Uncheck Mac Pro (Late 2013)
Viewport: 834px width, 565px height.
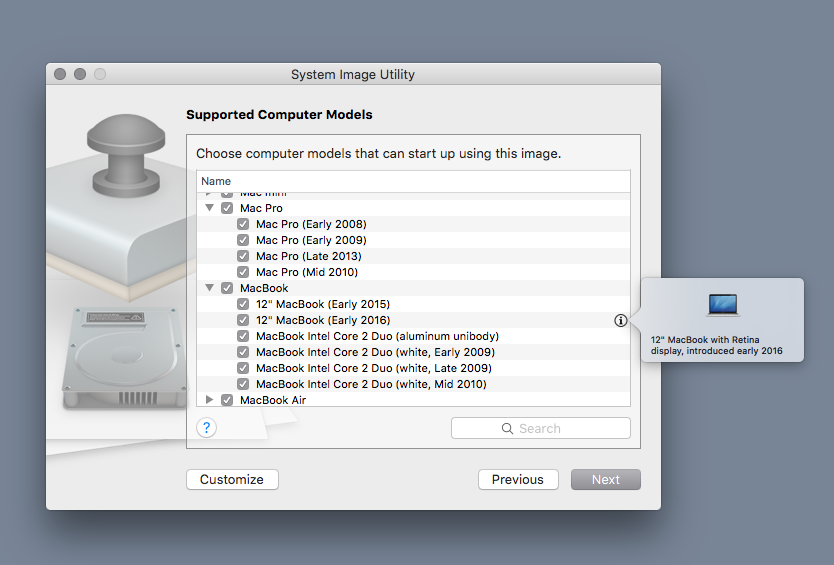pos(243,256)
